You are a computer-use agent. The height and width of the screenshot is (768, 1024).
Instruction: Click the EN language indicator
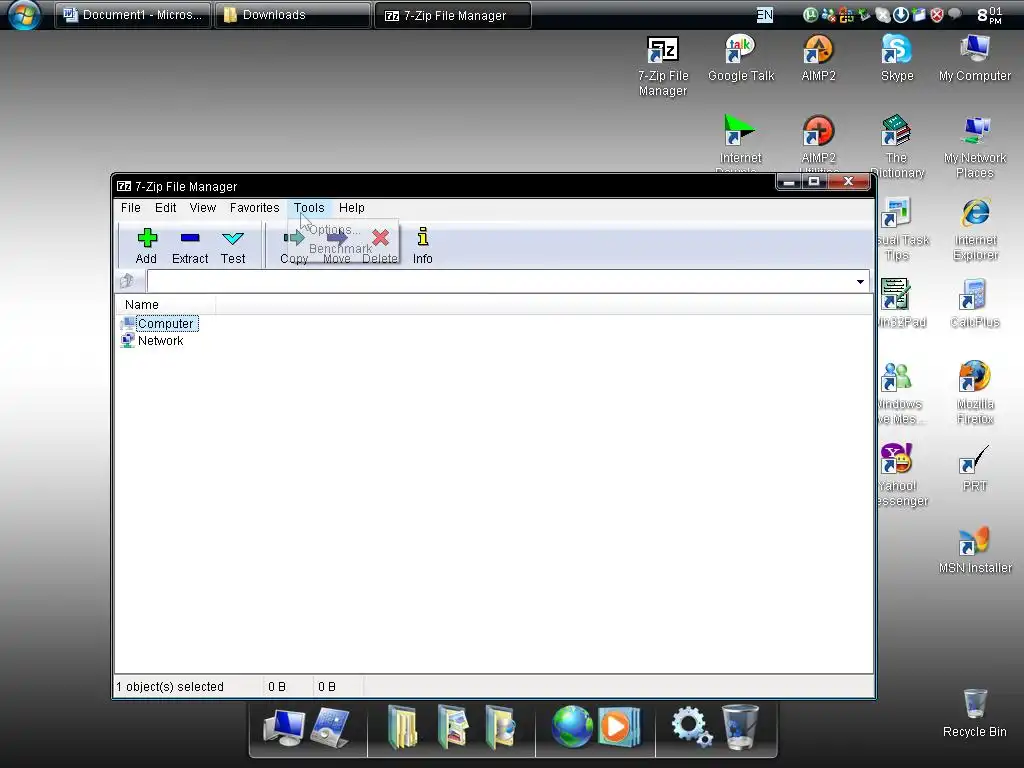click(x=764, y=15)
